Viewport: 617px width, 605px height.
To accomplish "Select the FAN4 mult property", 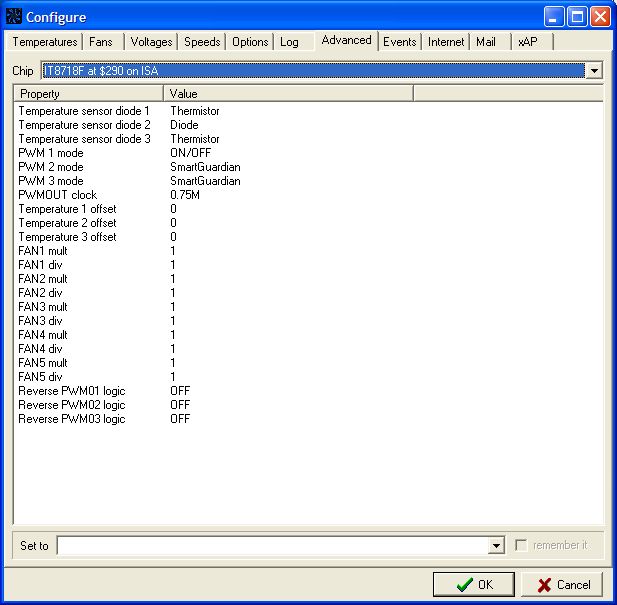I will coord(43,335).
